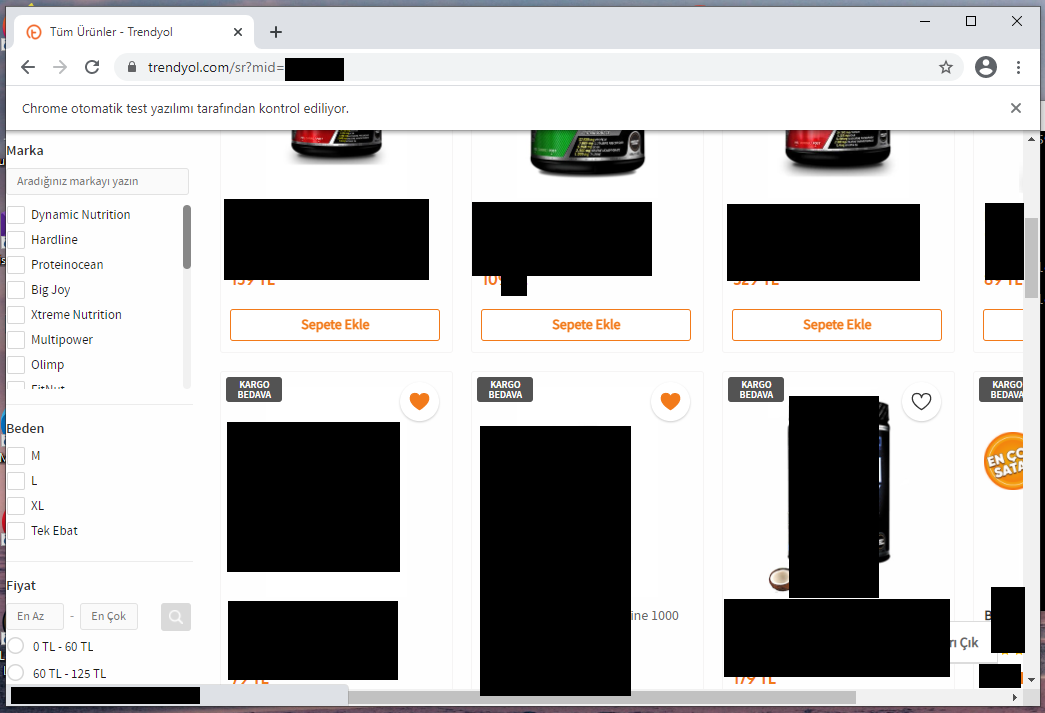Focus the En Çok maximum price field

click(109, 616)
